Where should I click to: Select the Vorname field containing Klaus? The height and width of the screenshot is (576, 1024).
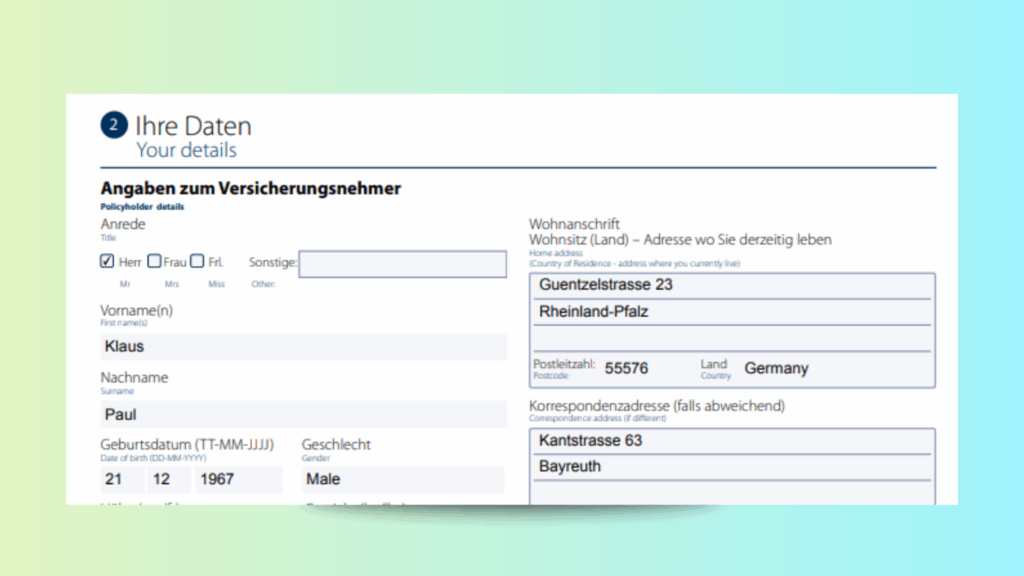[303, 347]
